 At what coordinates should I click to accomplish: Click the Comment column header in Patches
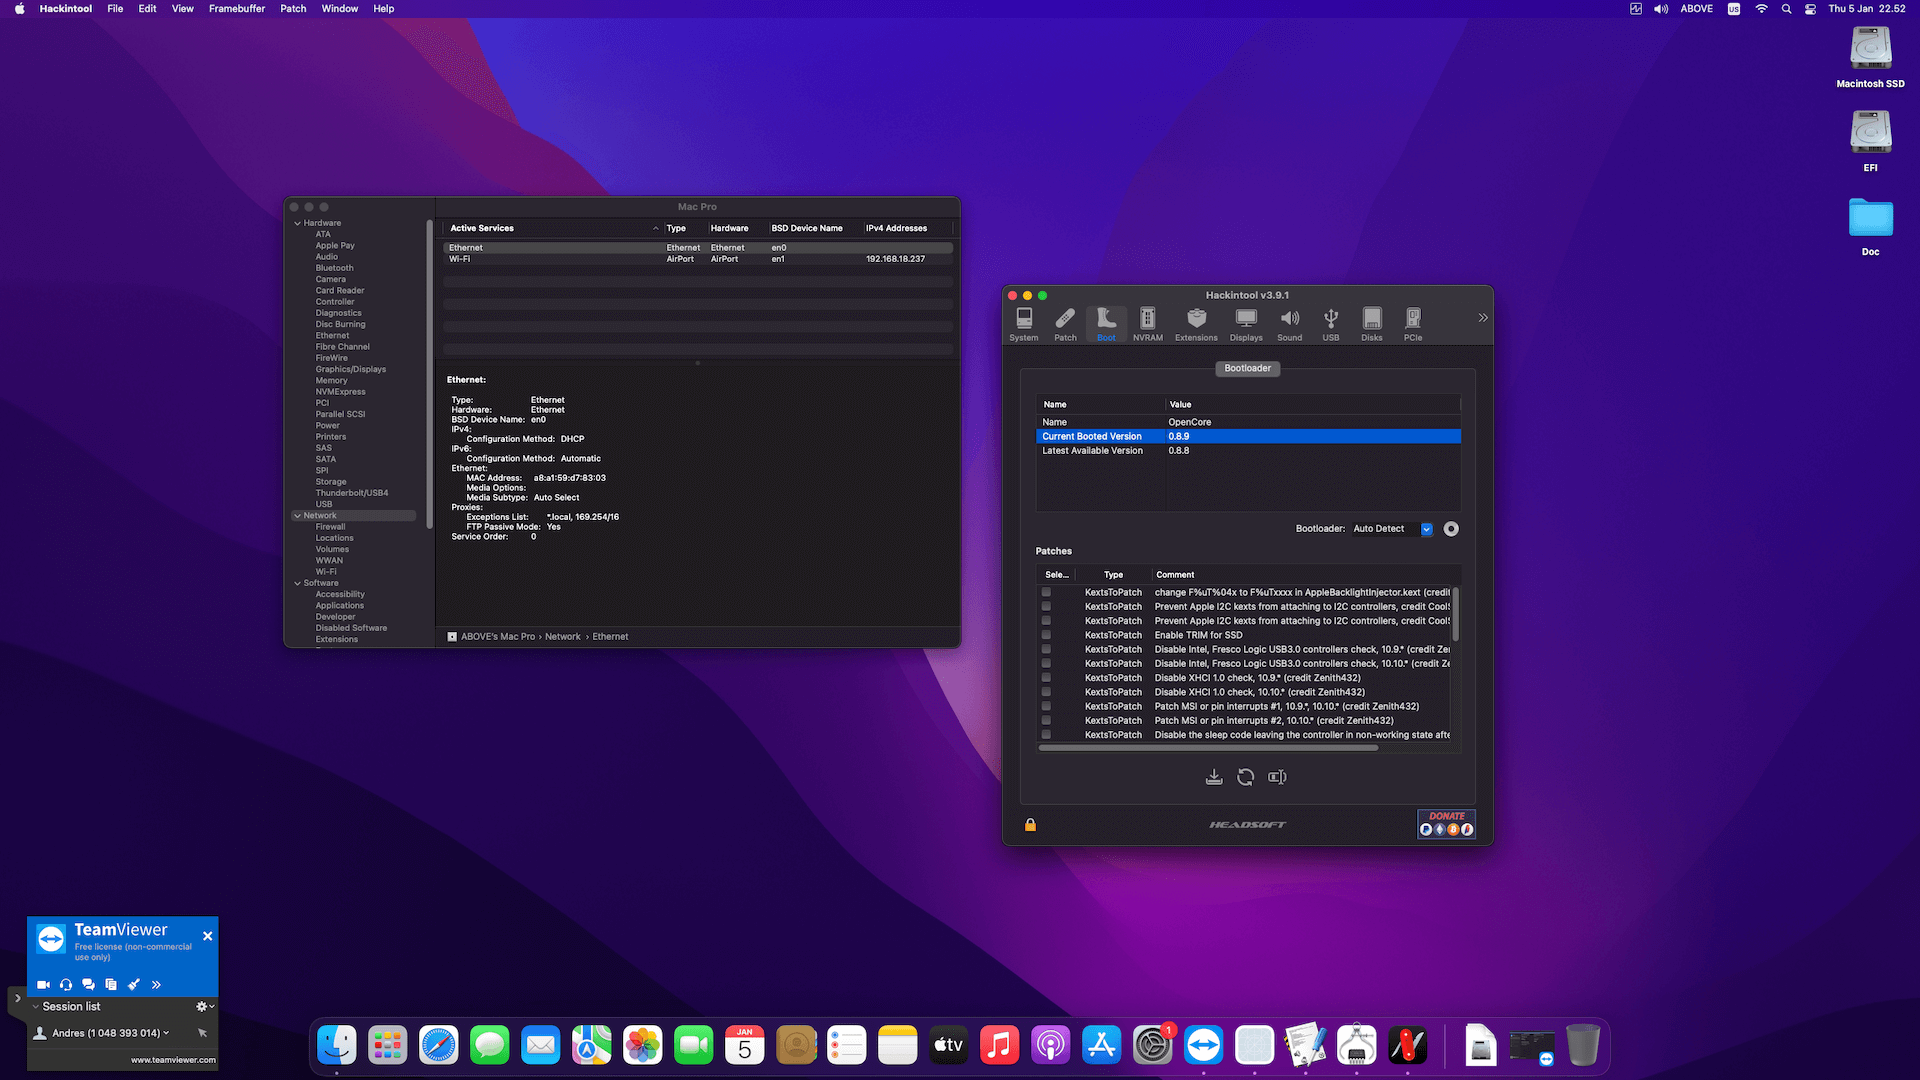click(1304, 575)
